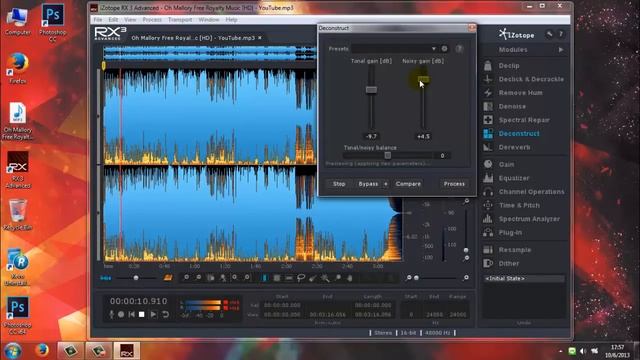This screenshot has width=640, height=360.
Task: Open the Channel Operations module
Action: coord(524,192)
